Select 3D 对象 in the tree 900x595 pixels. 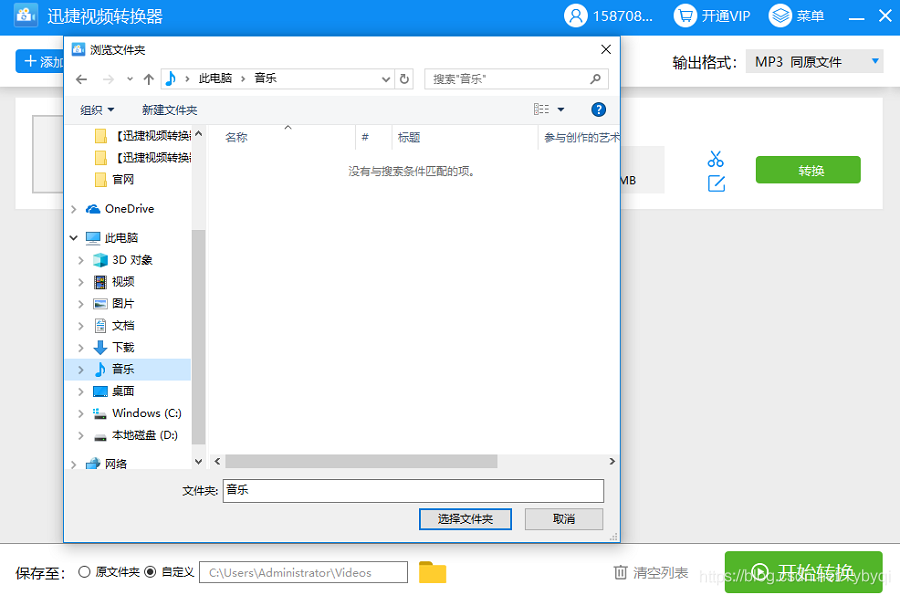pos(132,260)
